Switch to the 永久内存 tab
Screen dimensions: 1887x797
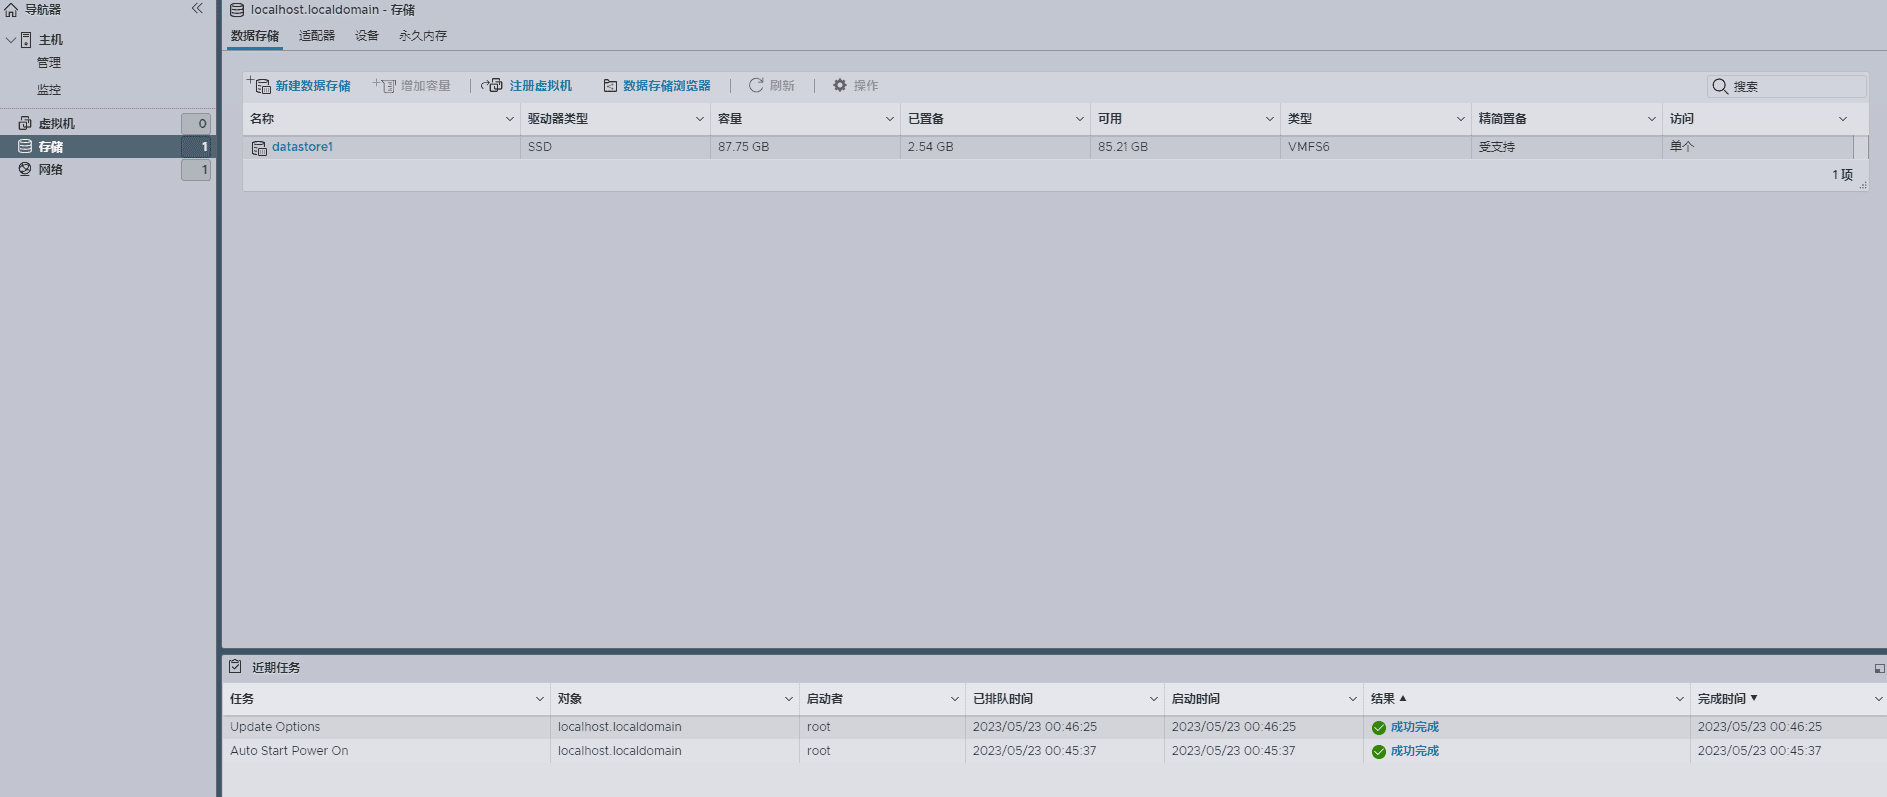(x=423, y=36)
